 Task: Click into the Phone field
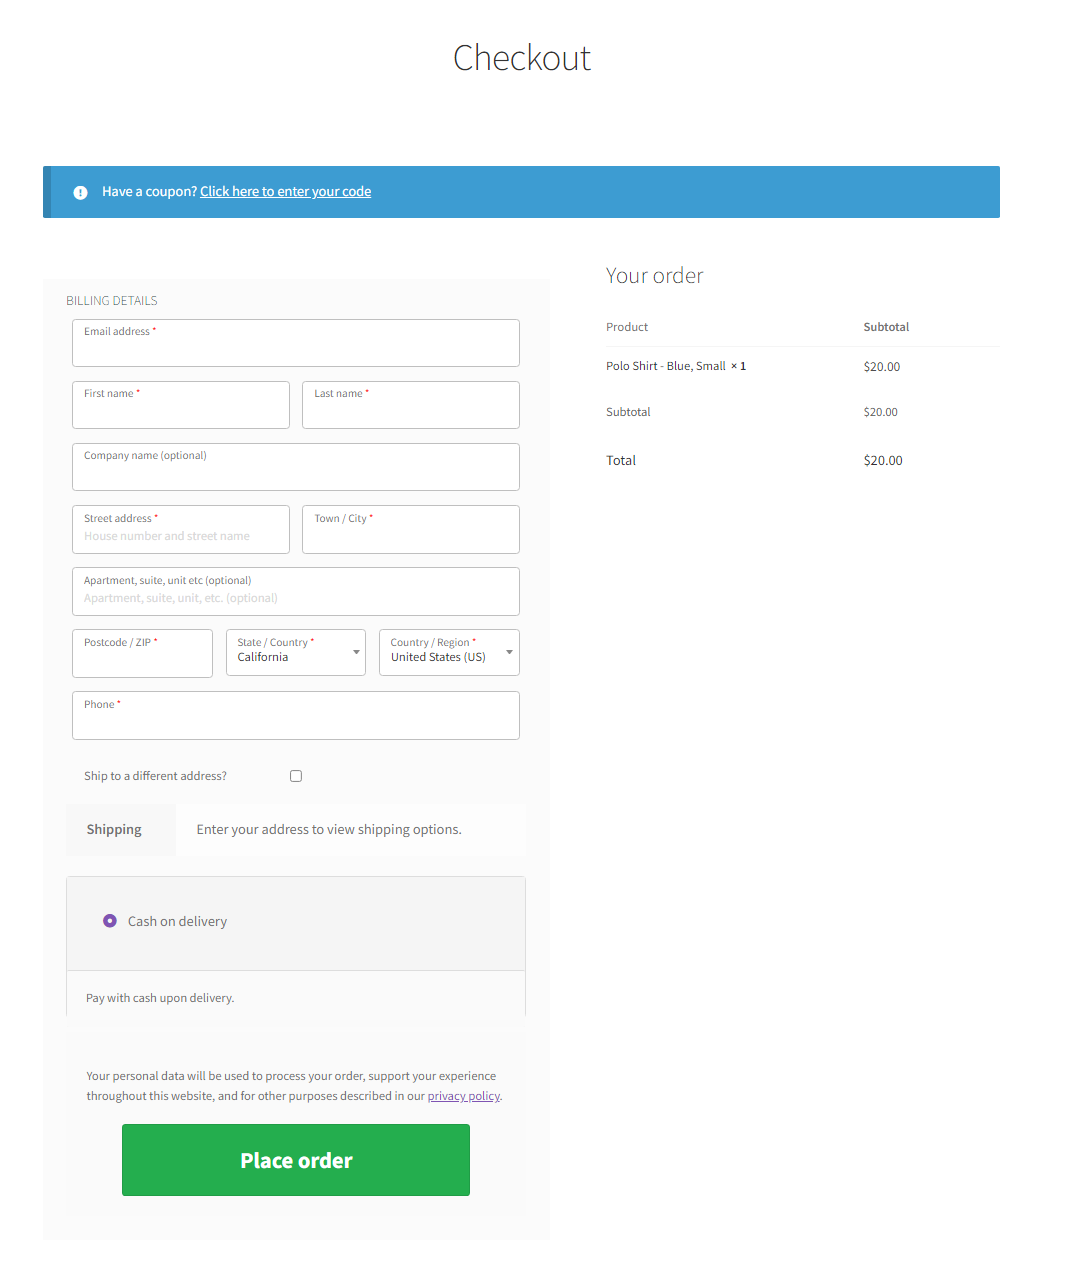click(x=296, y=715)
